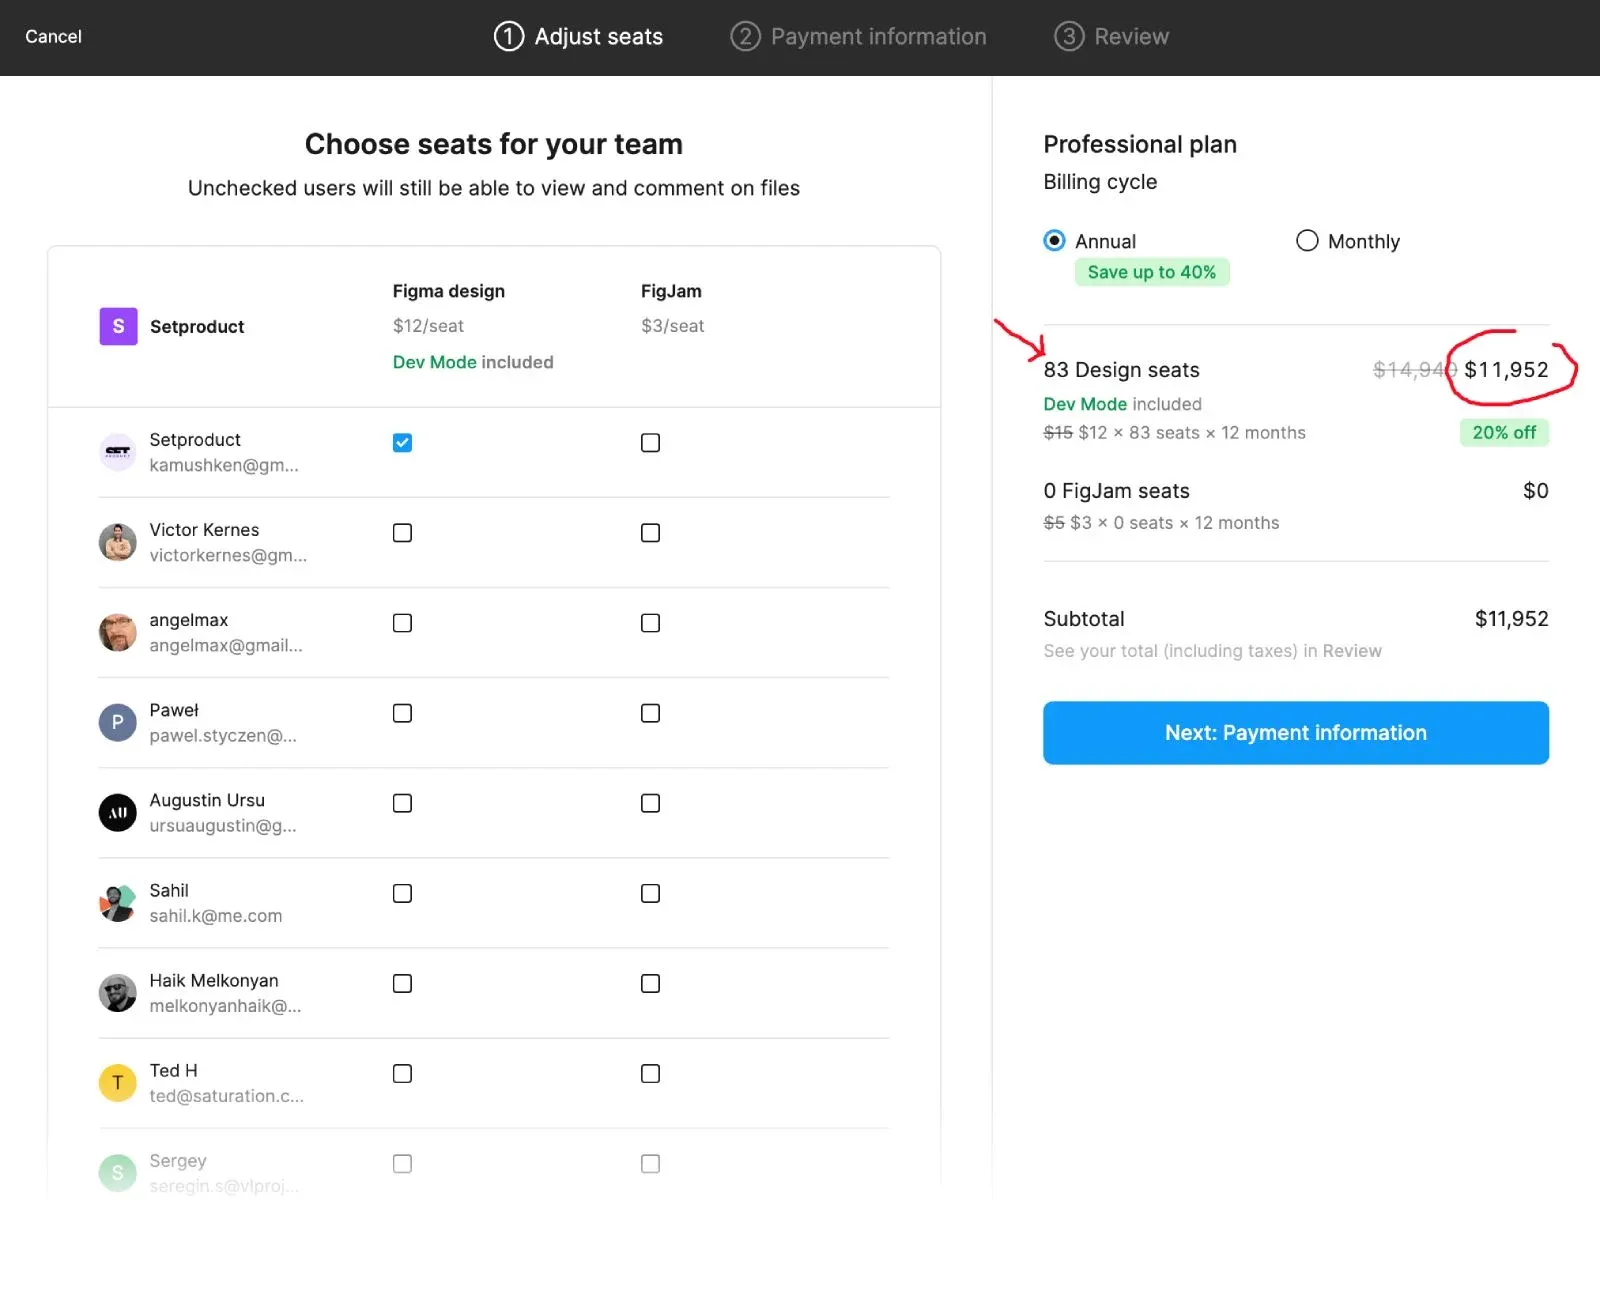The image size is (1600, 1295).
Task: Click the purple Setproduct team logo icon
Action: click(118, 326)
